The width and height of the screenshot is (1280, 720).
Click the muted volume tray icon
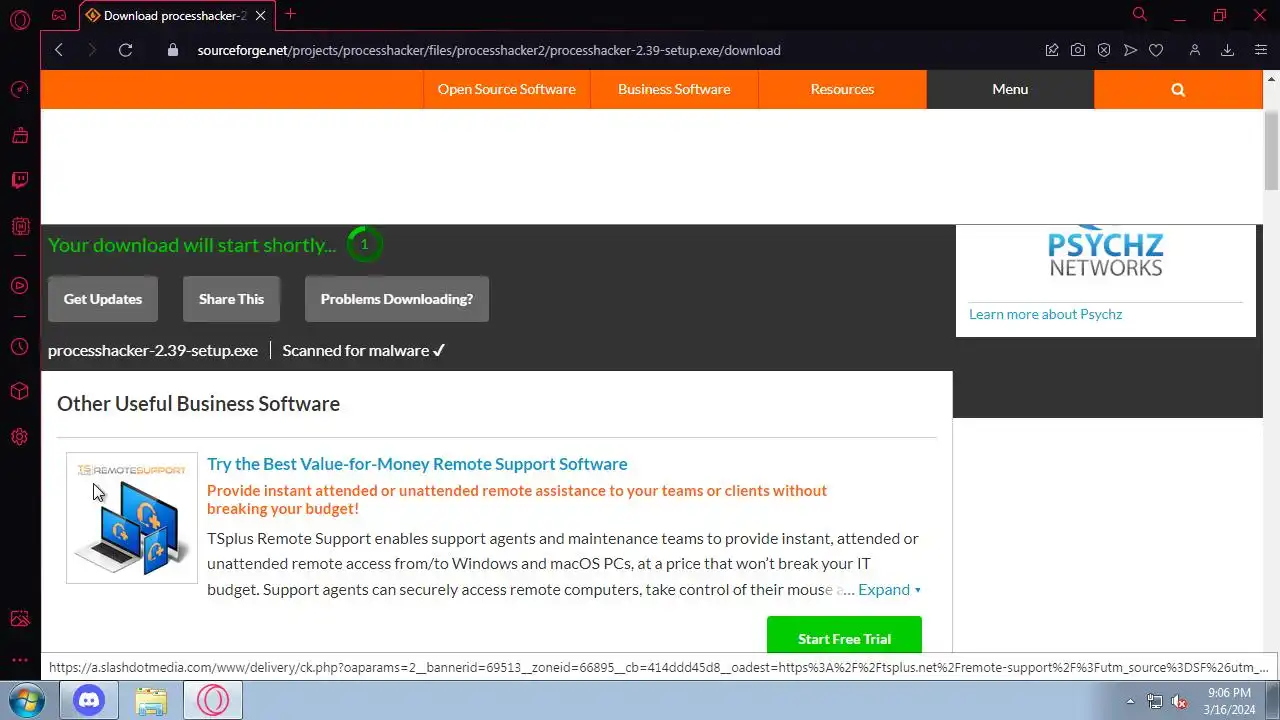point(1179,701)
